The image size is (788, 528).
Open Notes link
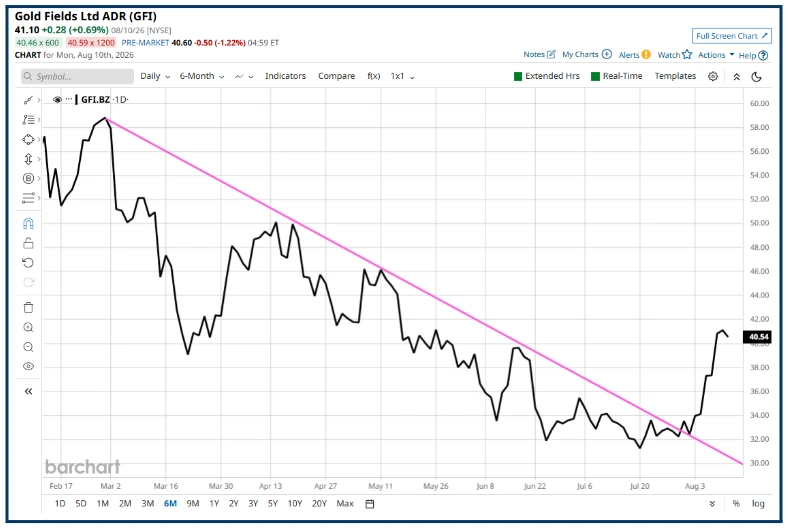pyautogui.click(x=539, y=54)
